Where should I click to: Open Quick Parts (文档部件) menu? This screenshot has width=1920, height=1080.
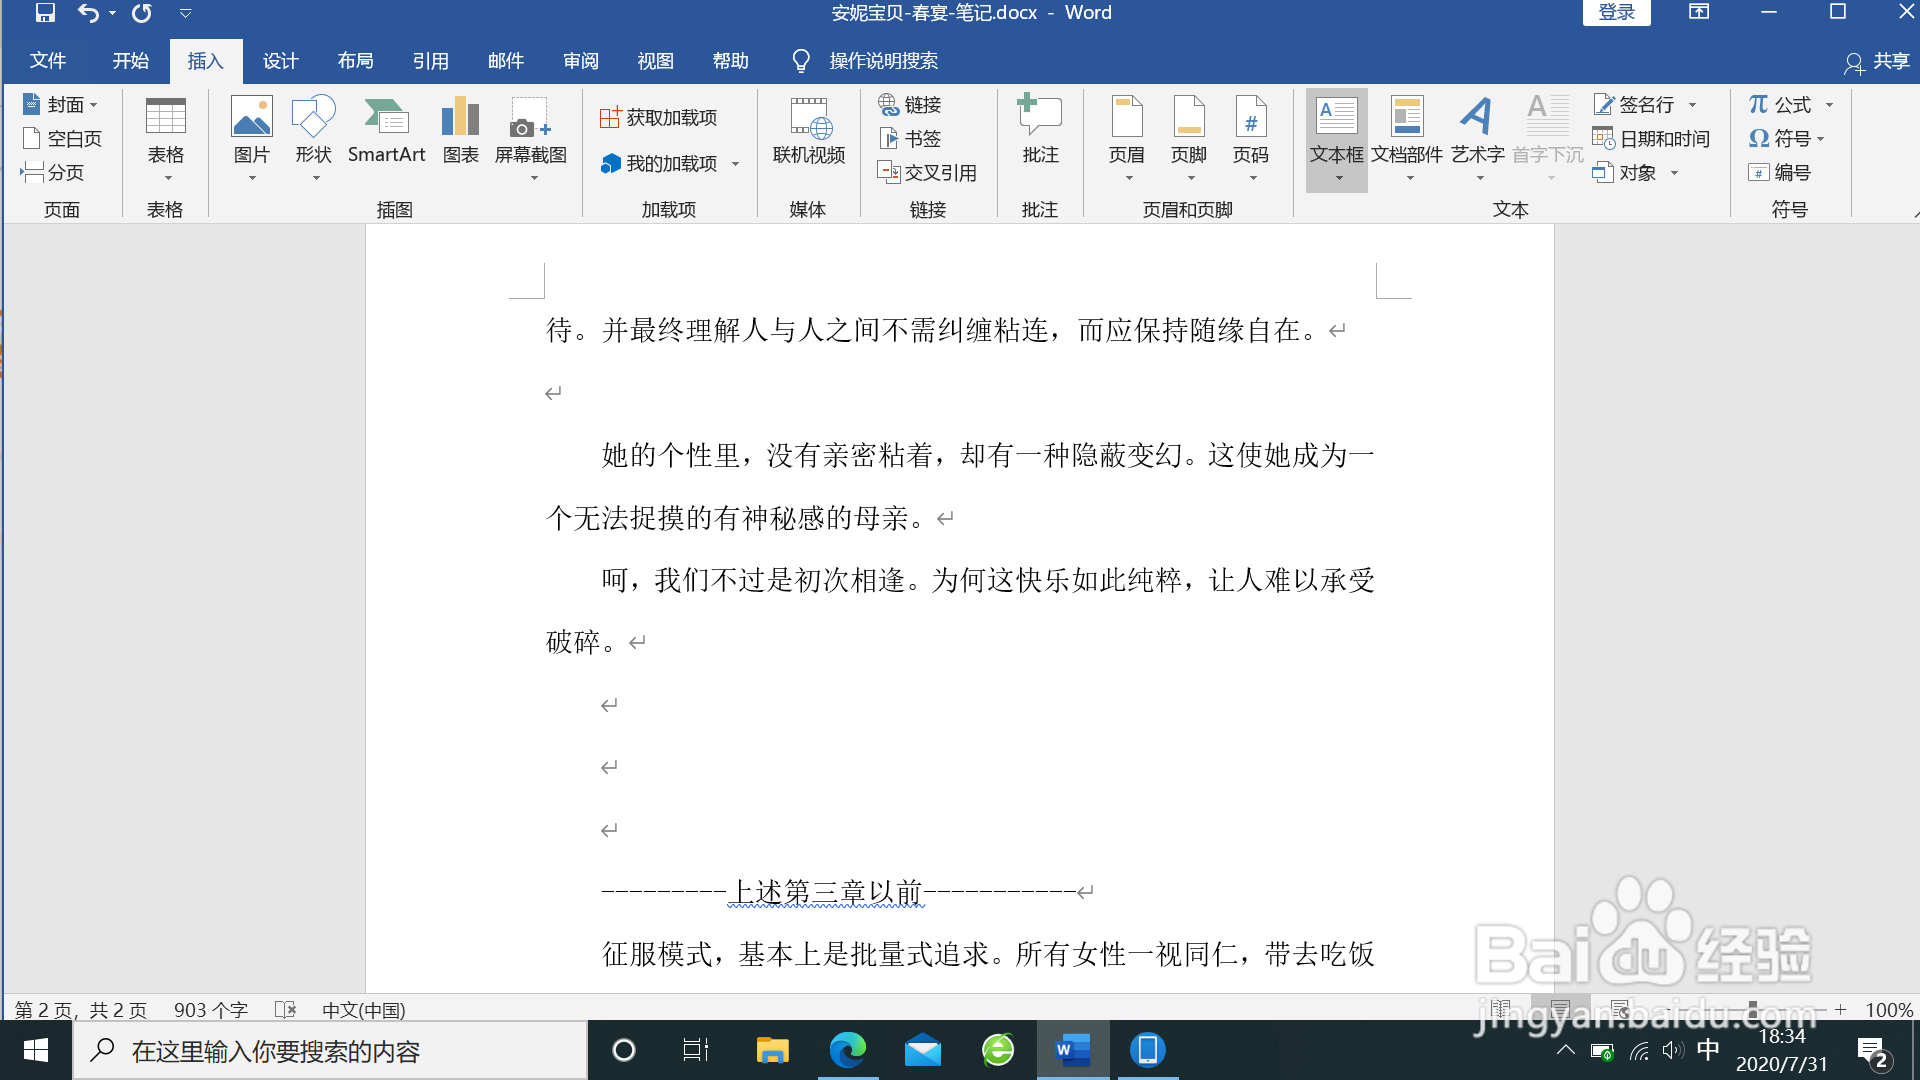[1407, 139]
